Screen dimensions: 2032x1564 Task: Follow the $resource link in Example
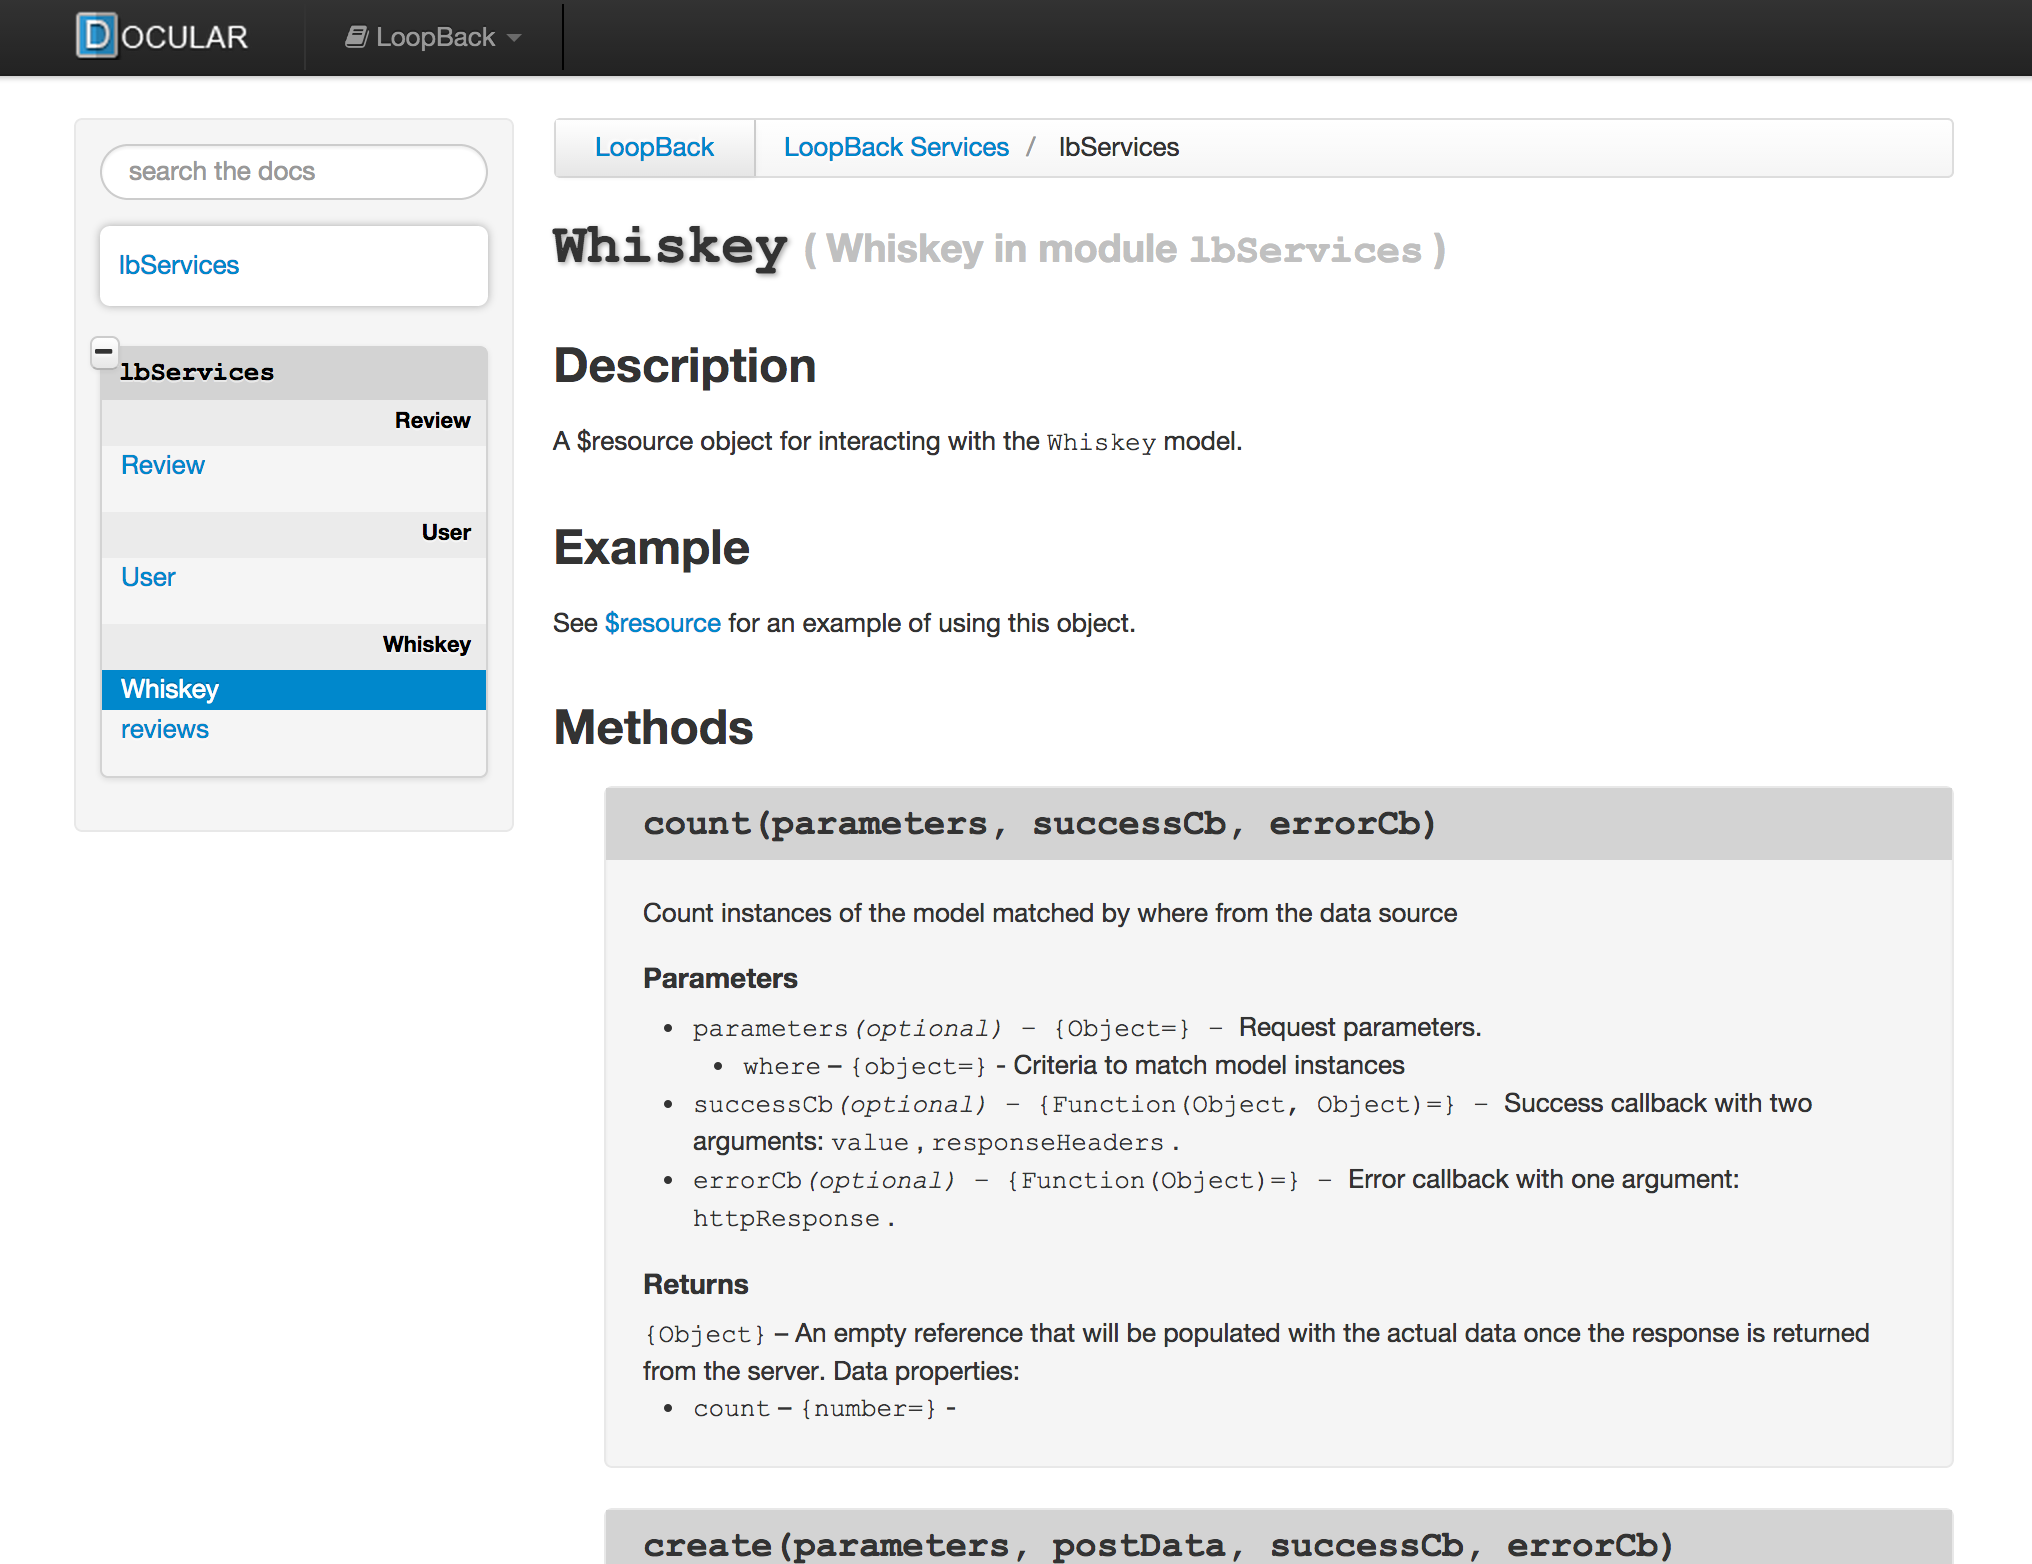pyautogui.click(x=662, y=623)
